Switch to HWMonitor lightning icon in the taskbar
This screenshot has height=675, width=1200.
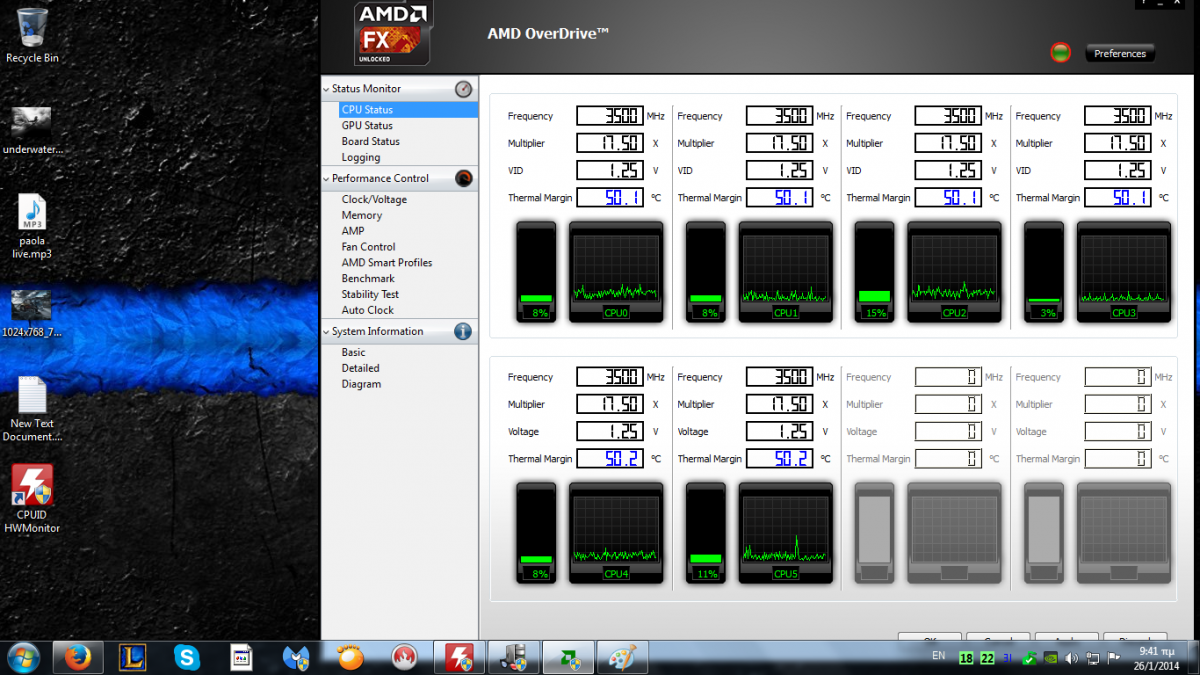(459, 657)
